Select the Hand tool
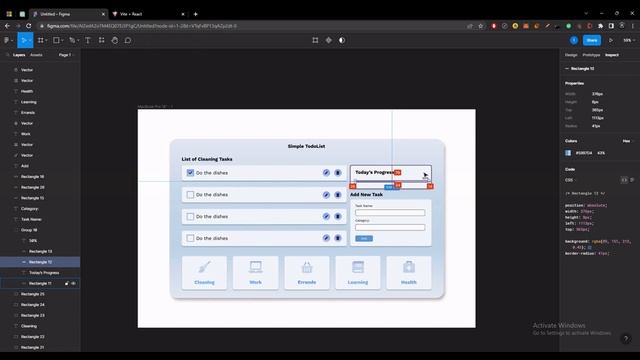This screenshot has width=640, height=360. pyautogui.click(x=115, y=40)
